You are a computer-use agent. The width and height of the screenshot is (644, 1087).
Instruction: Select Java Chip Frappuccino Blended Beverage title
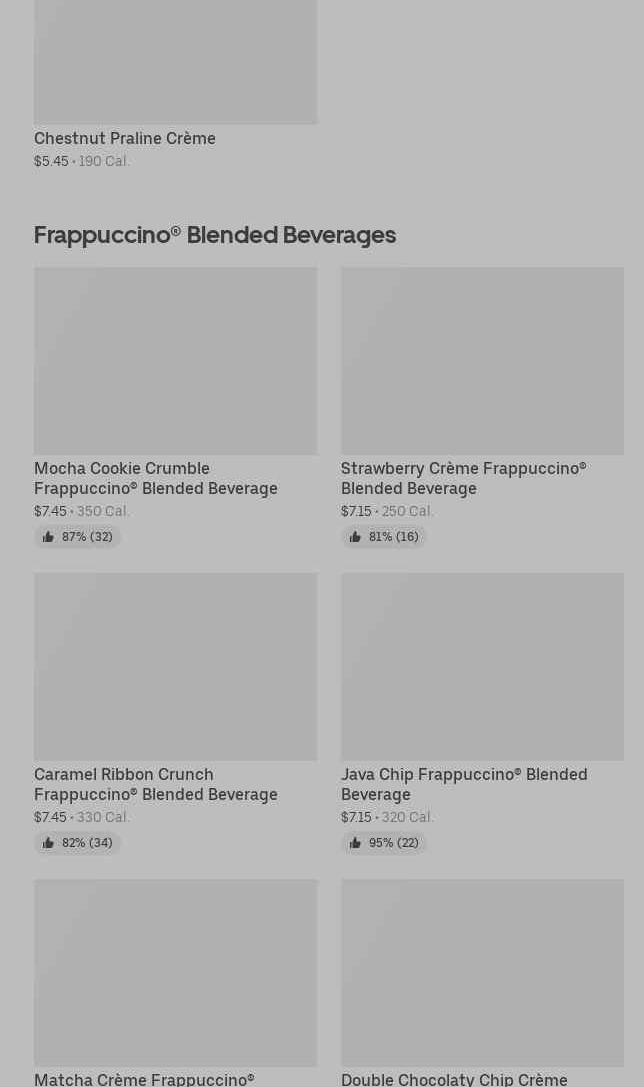point(464,784)
